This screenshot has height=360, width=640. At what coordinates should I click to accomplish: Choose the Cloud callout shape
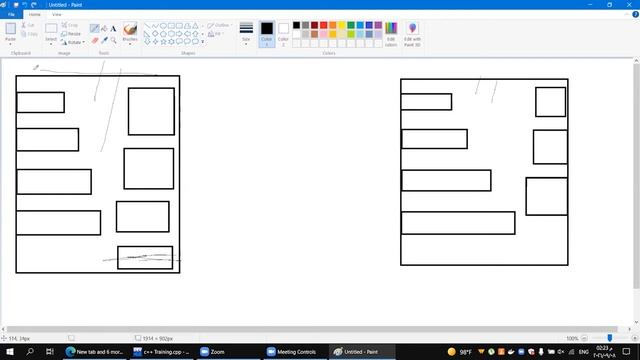click(x=195, y=41)
